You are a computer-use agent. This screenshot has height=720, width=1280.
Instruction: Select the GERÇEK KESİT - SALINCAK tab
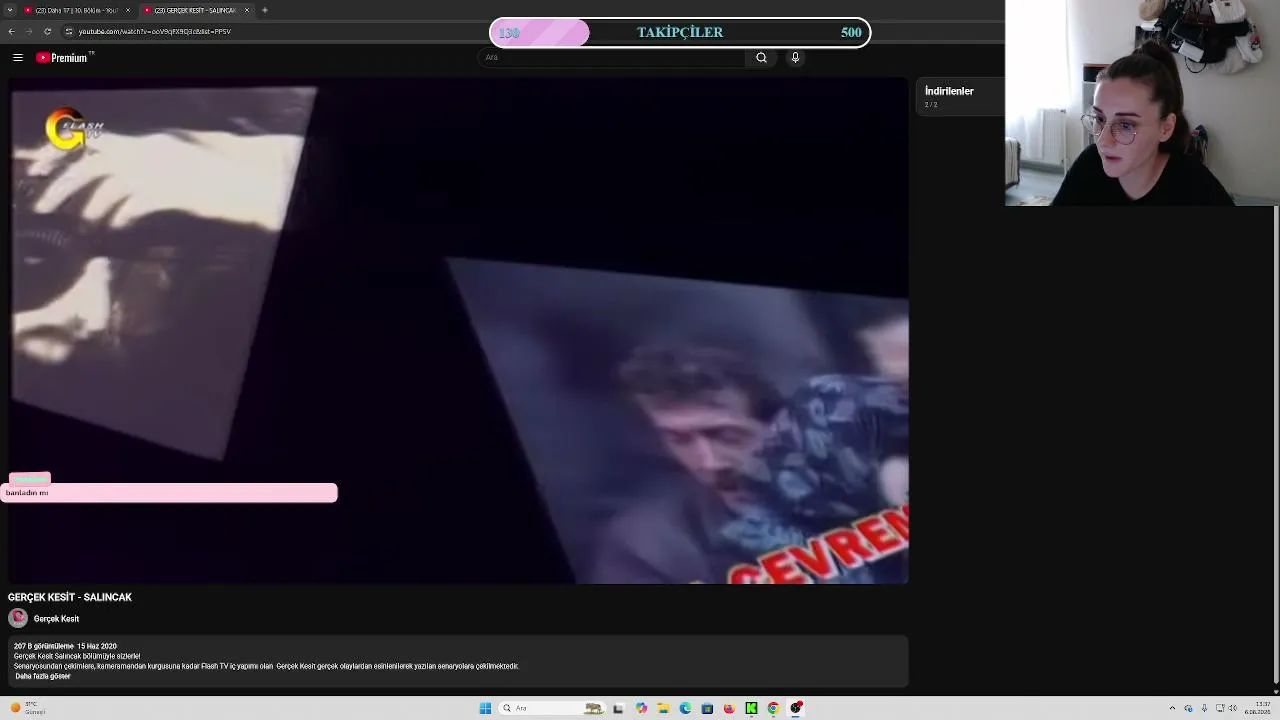(195, 10)
